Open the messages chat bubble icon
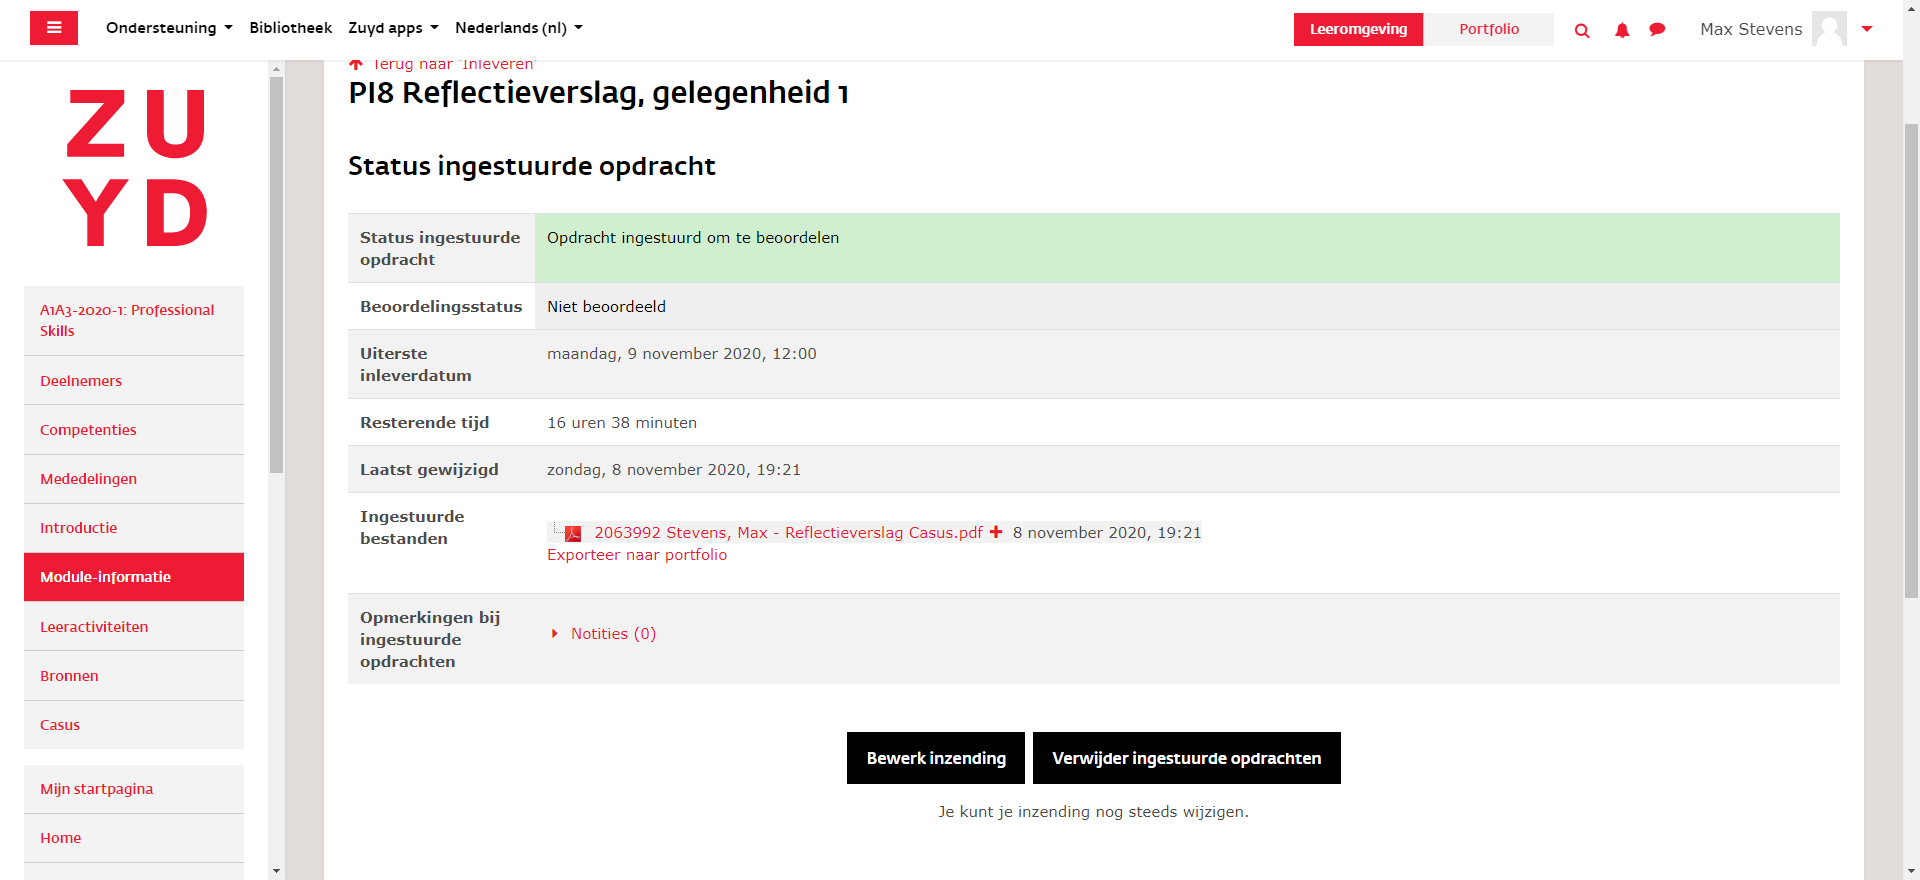 coord(1657,30)
